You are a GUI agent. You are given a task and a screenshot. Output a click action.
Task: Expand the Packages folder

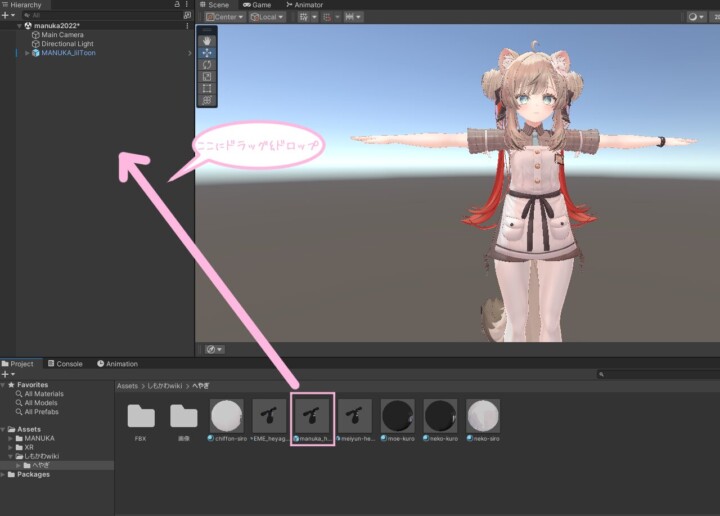3,474
